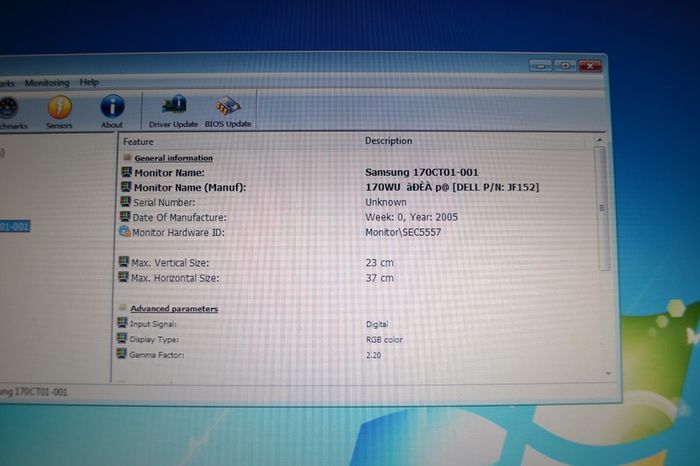Screen dimensions: 700x466
Task: Select the 'Date Of Manufacture:' label
Action: [x=179, y=218]
